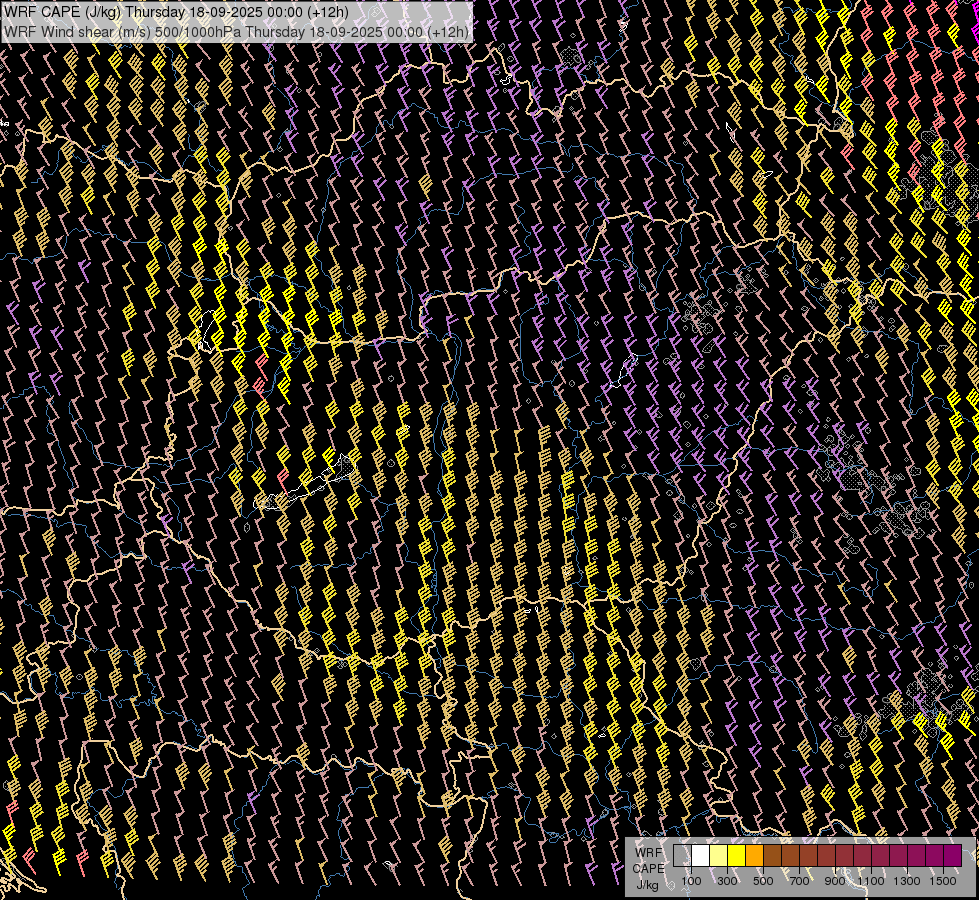Screen dimensions: 979x900
Task: Click the 1400–1500 J/kg legend swatch
Action: click(934, 856)
